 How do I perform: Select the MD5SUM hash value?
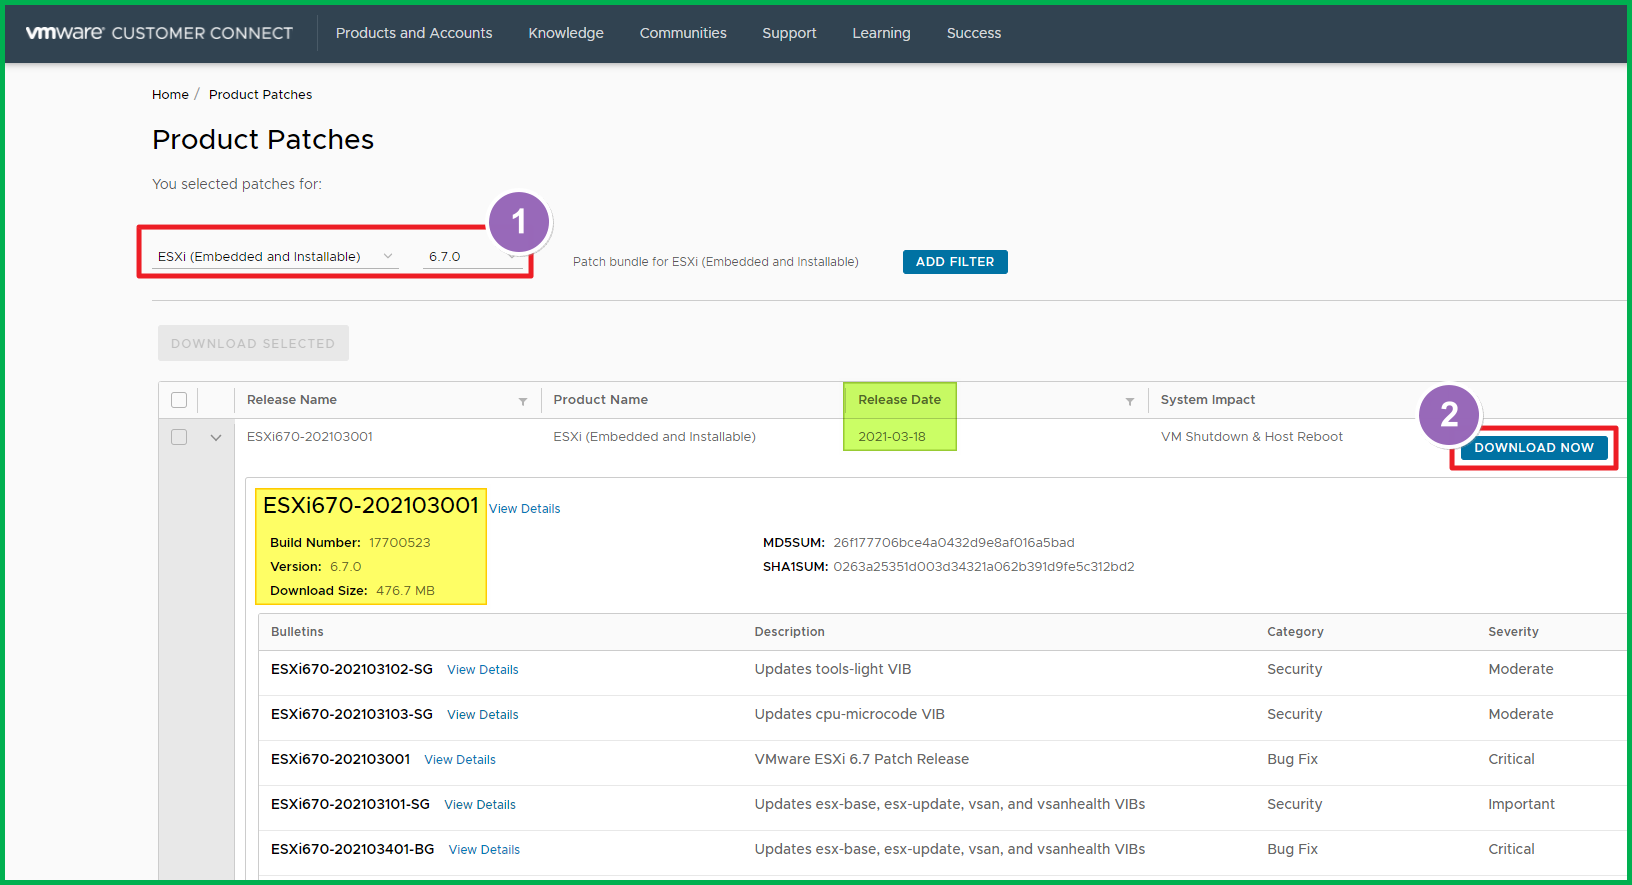(x=954, y=543)
